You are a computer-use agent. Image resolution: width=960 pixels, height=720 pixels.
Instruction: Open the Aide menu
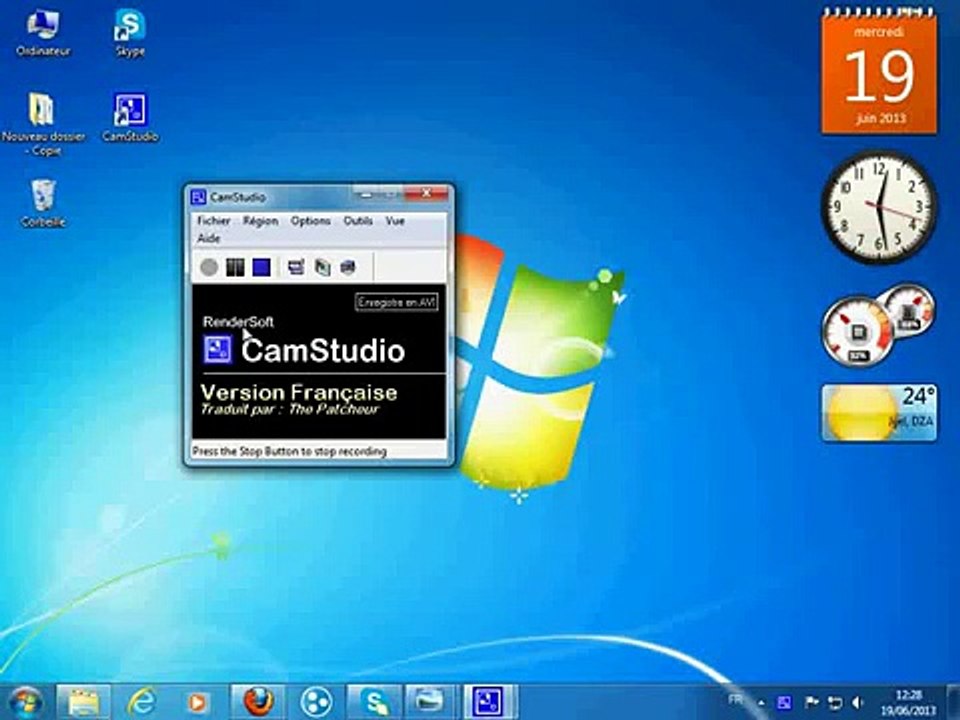[208, 238]
